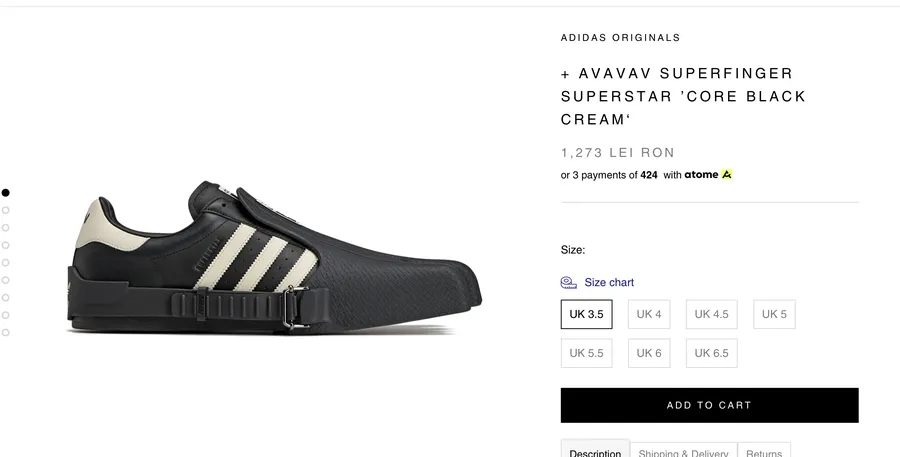Go to the Adidas Originals brand link
Image resolution: width=900 pixels, height=457 pixels.
pos(620,38)
